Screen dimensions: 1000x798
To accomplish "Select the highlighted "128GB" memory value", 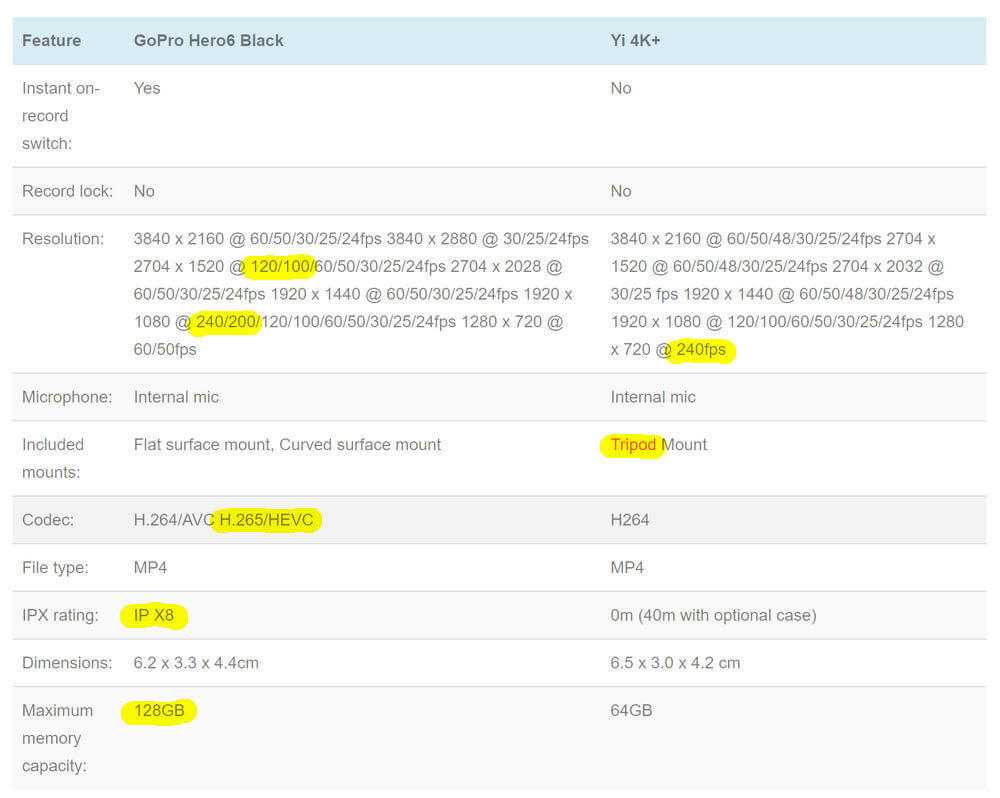I will tap(159, 711).
